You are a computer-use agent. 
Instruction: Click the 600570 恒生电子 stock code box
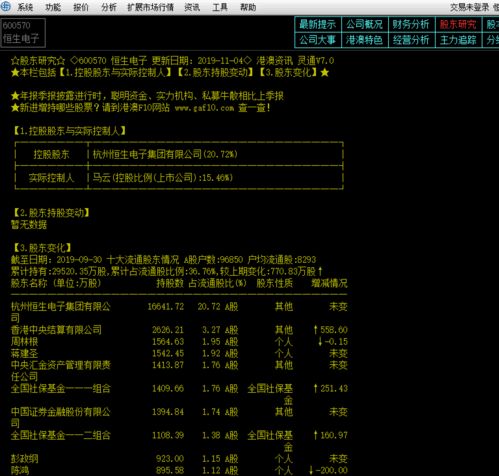coord(23,33)
